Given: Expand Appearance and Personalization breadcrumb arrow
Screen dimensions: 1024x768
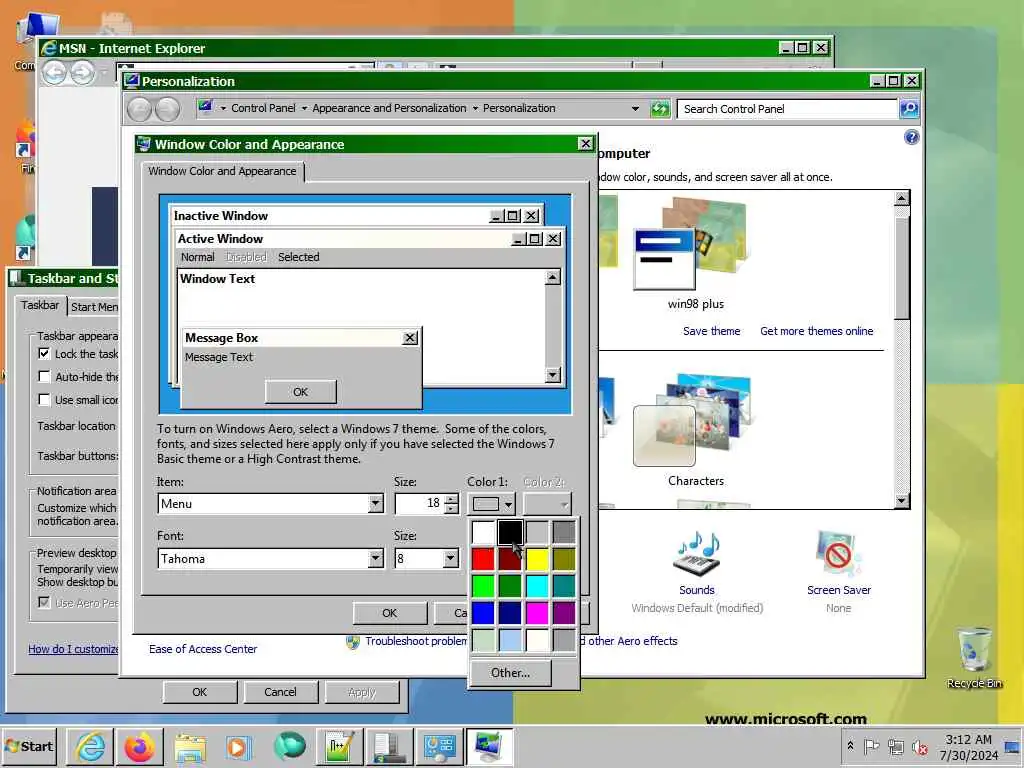Looking at the screenshot, I should coord(475,108).
